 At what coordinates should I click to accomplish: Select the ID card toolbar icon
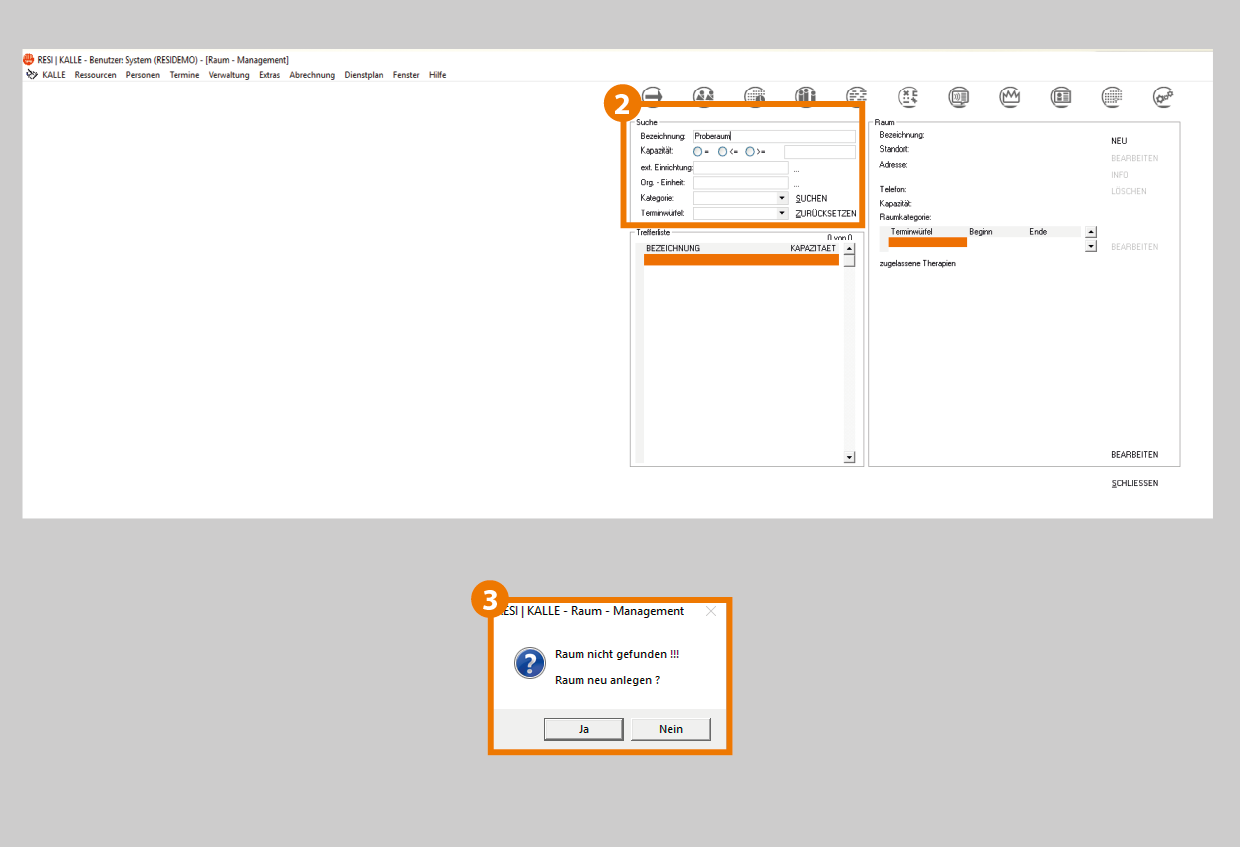pos(1061,96)
